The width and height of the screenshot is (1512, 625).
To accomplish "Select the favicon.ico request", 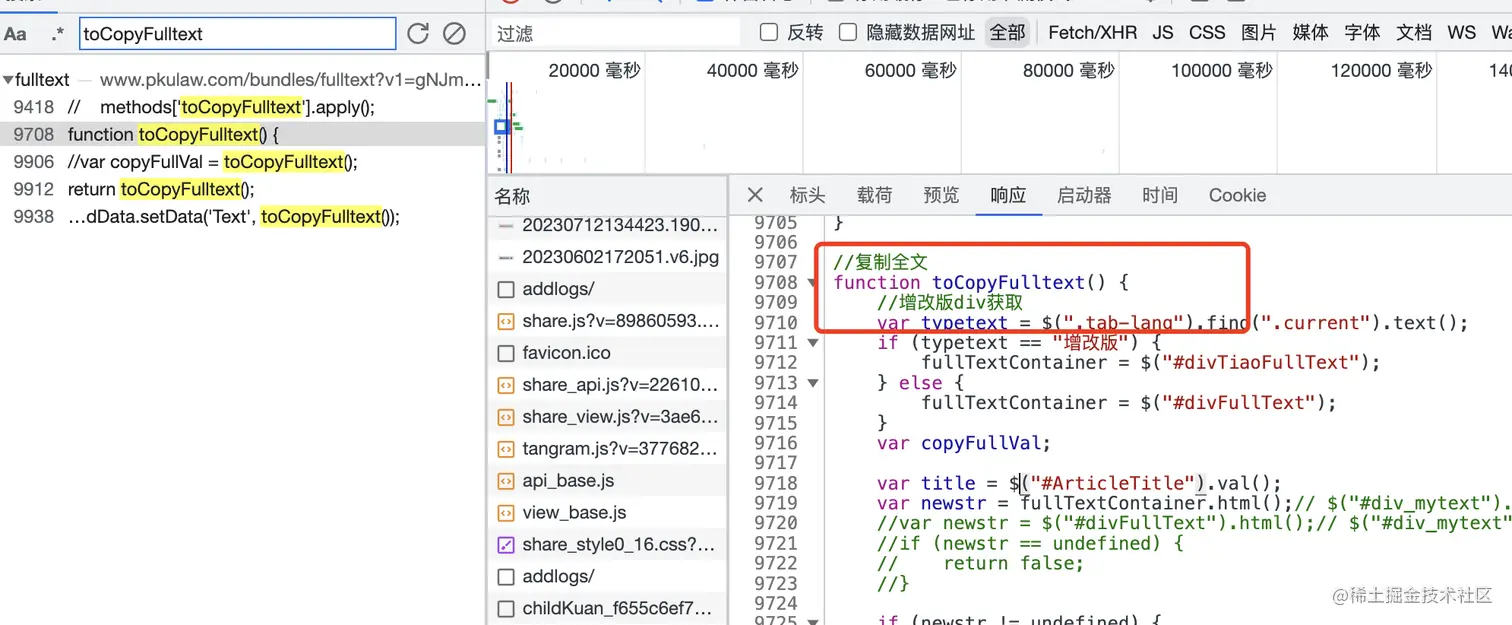I will [608, 353].
